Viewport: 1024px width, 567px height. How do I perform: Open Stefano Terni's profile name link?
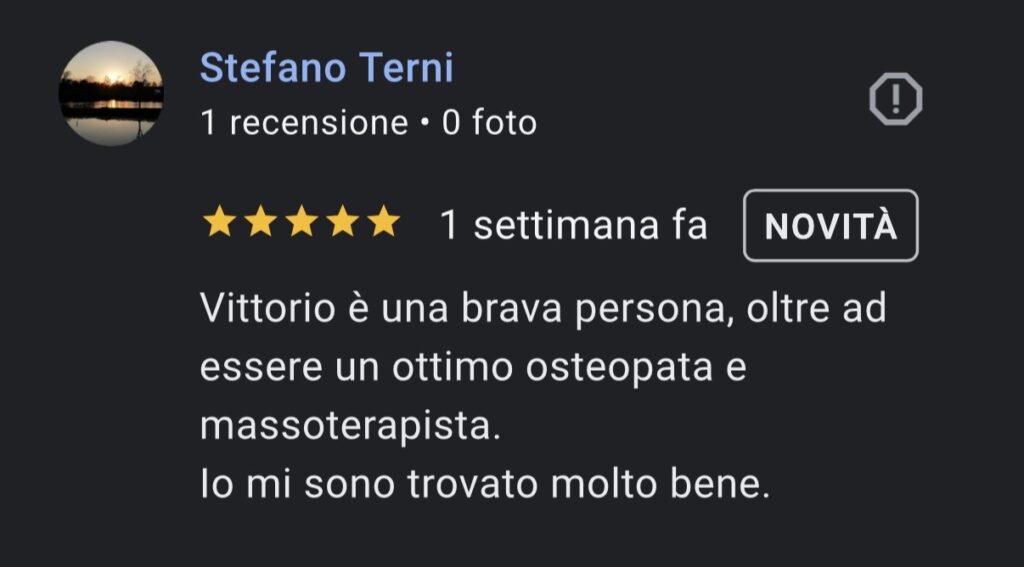tap(326, 68)
